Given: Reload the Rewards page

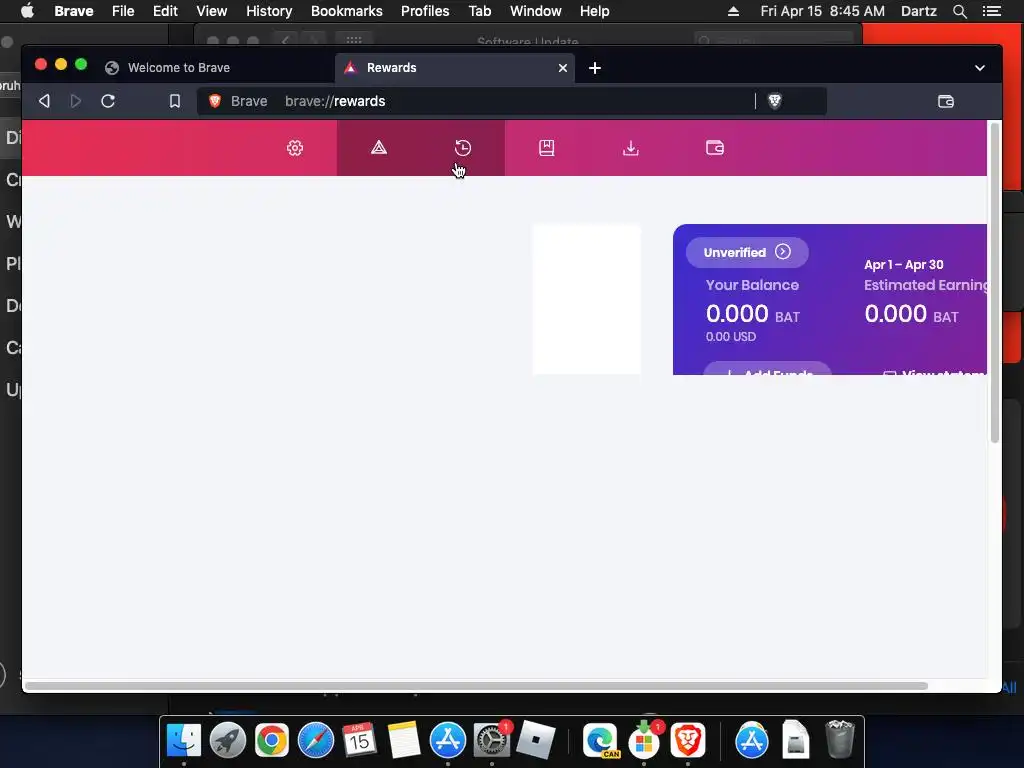Looking at the screenshot, I should pyautogui.click(x=108, y=101).
